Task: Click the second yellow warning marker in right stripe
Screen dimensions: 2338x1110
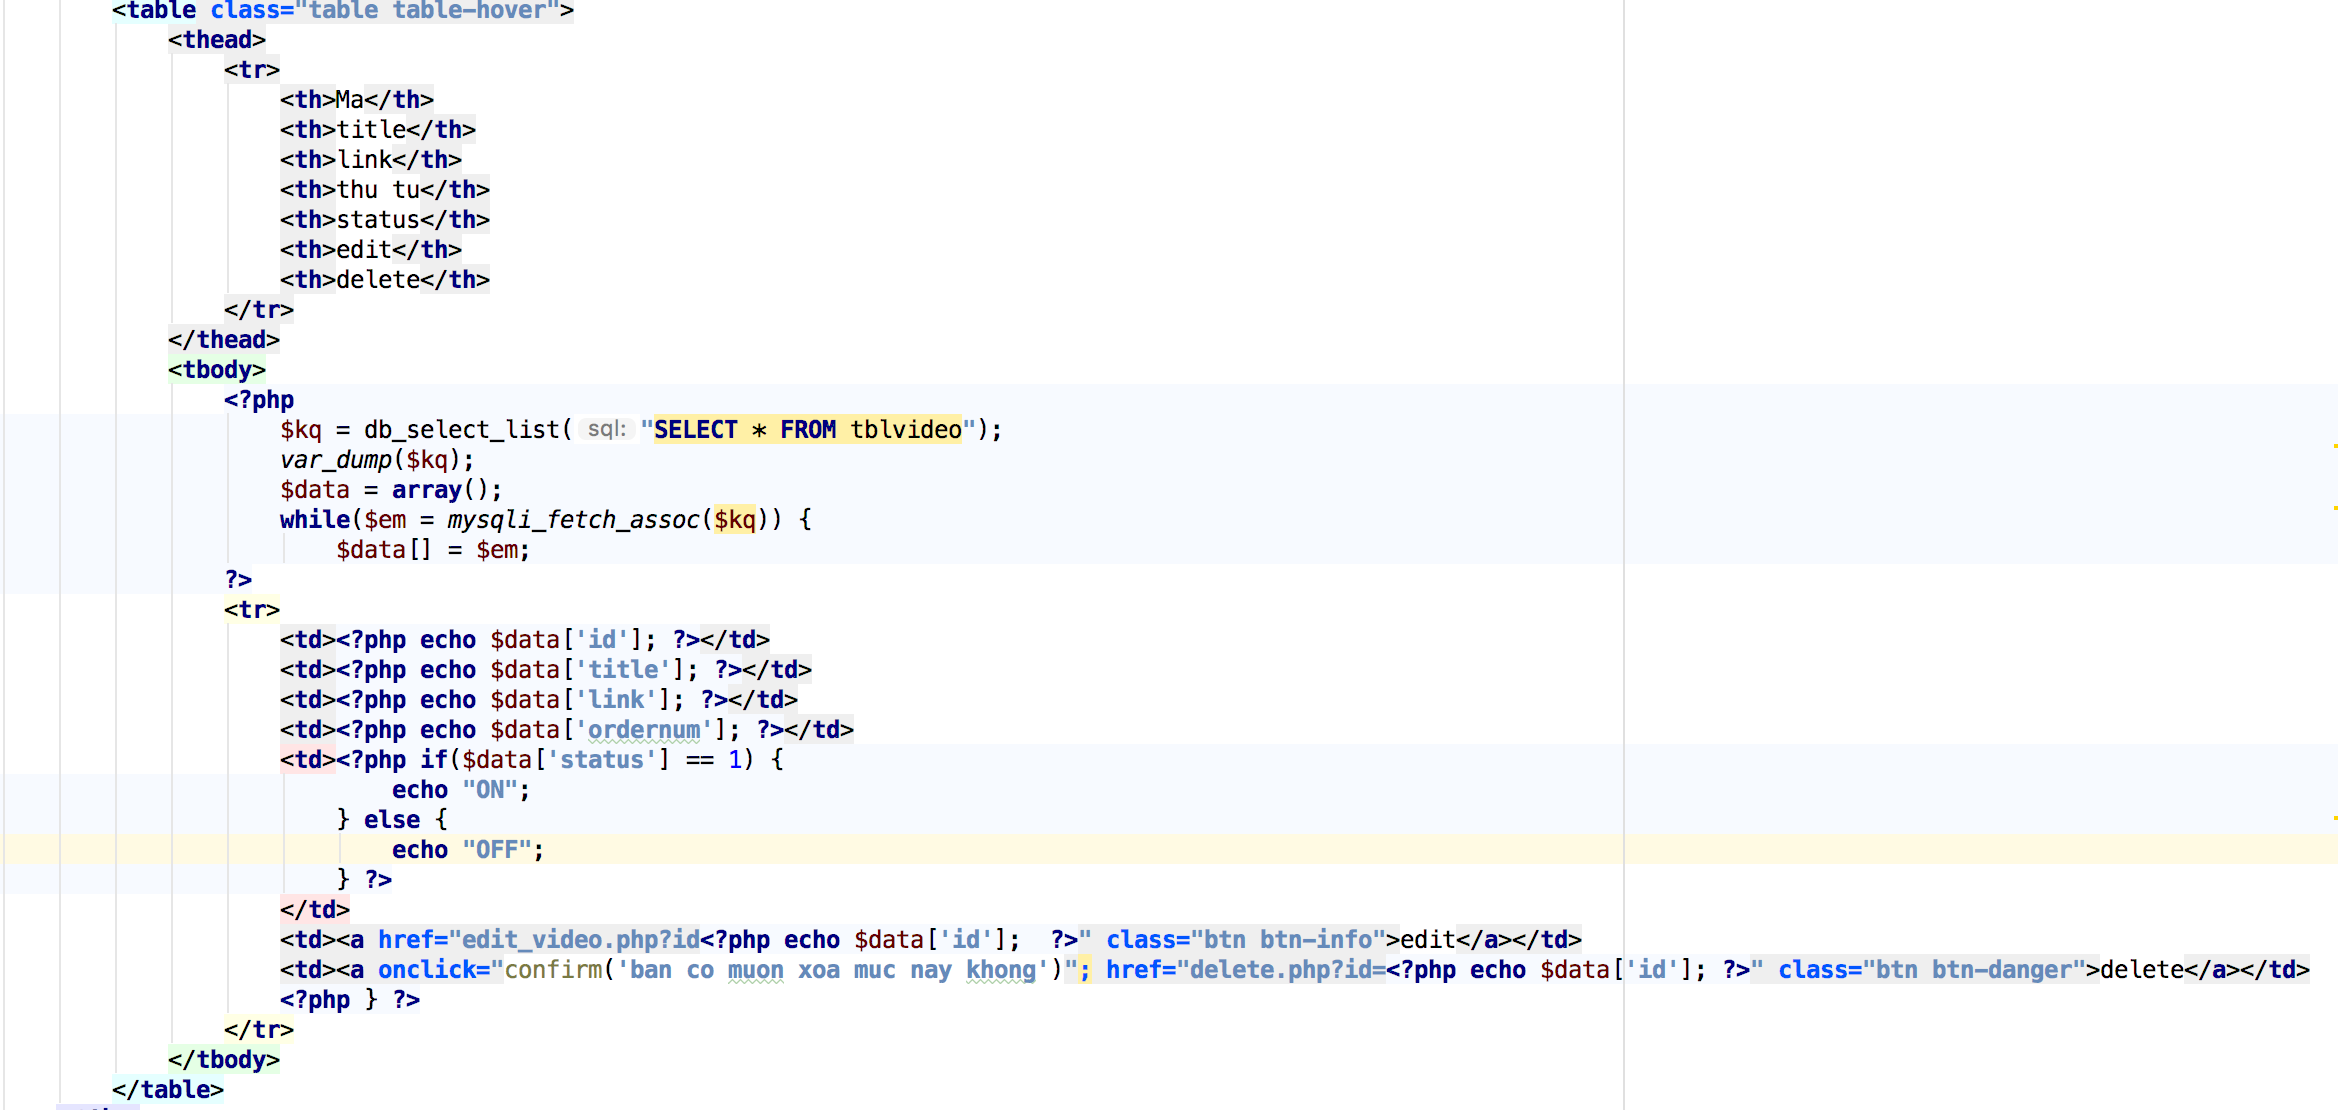Action: tap(2334, 508)
